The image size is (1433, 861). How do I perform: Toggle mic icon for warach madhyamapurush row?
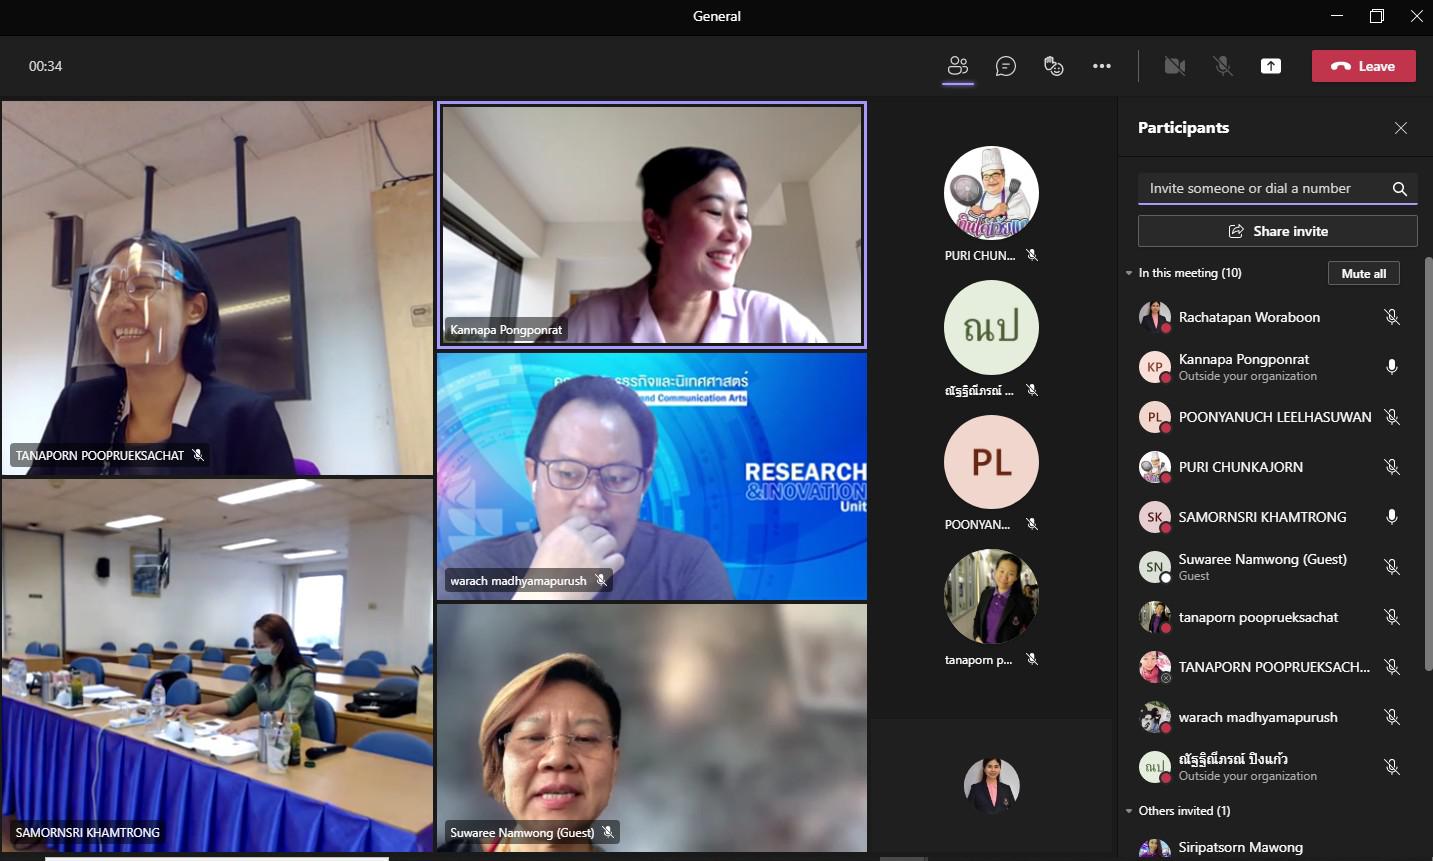tap(1391, 717)
